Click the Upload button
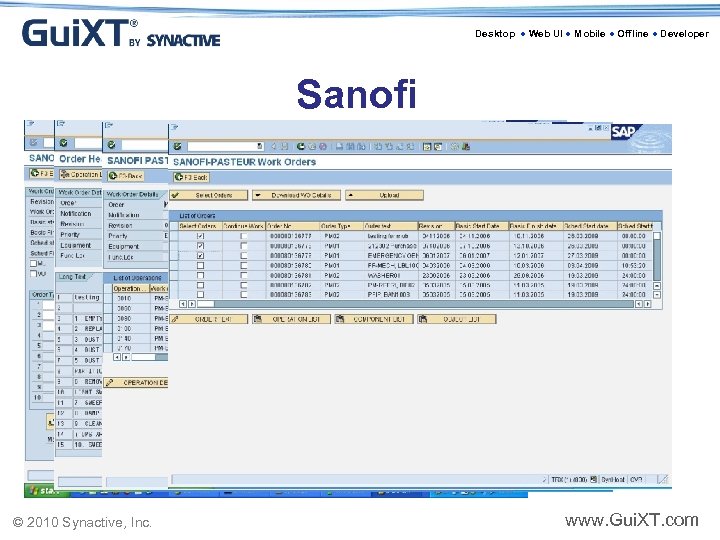Screen dimensions: 720x540 [x=384, y=195]
